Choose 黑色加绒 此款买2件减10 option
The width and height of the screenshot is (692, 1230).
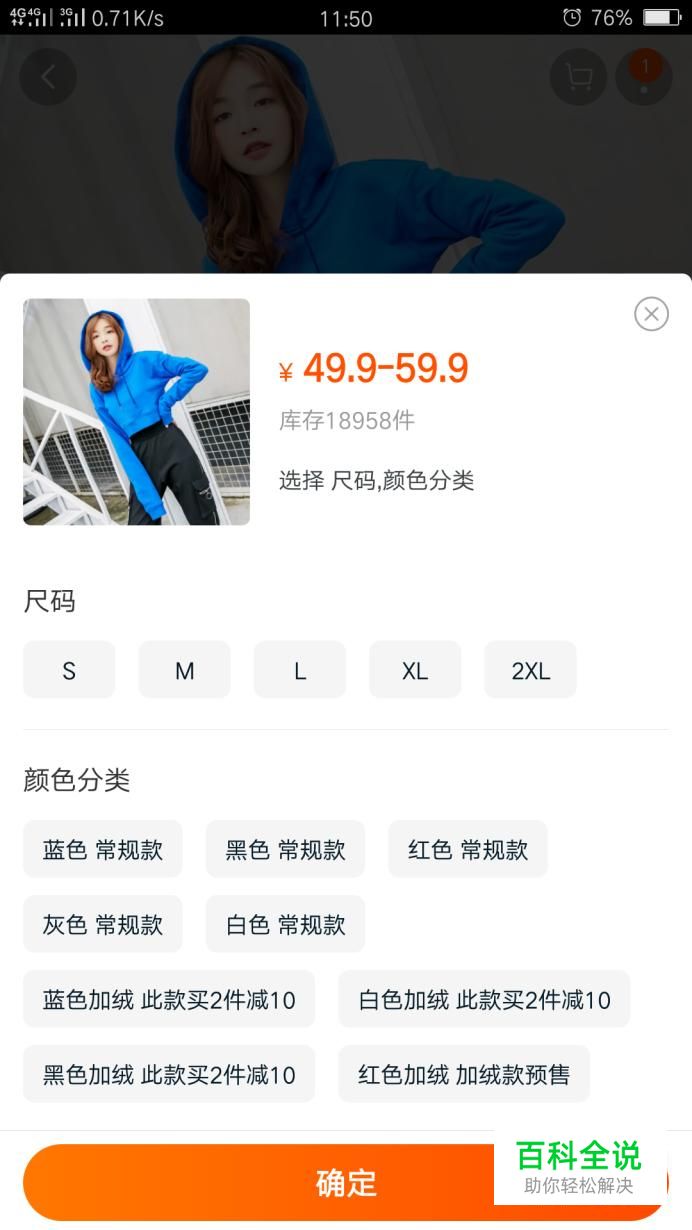pos(169,1074)
